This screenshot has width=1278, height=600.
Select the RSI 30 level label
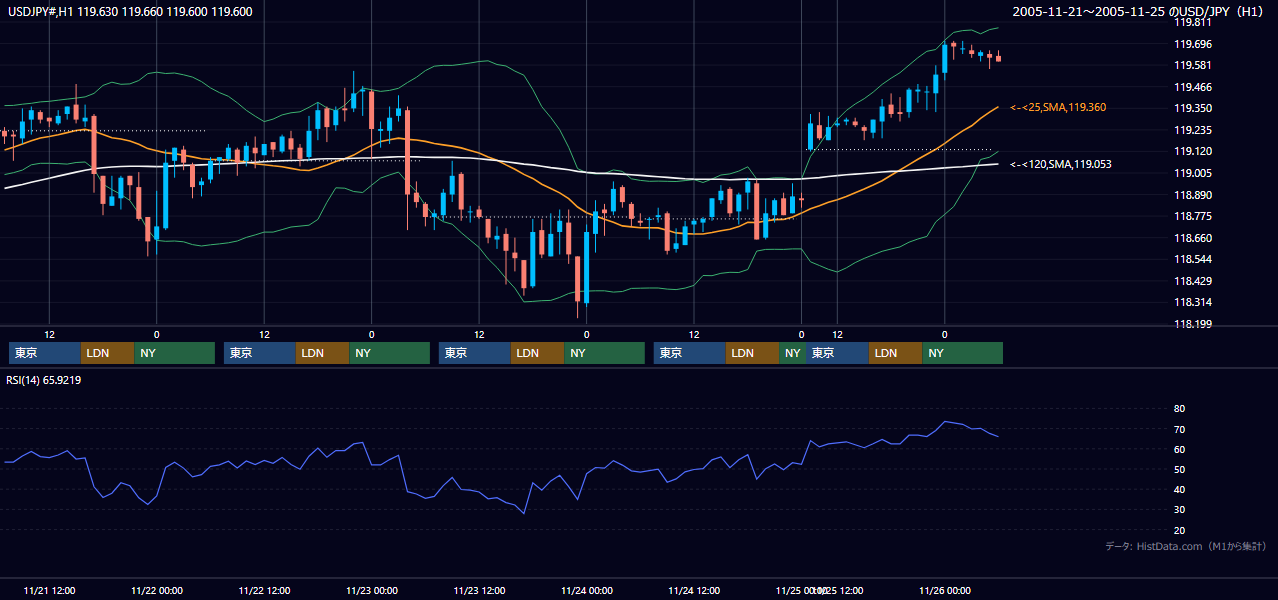[x=1179, y=509]
